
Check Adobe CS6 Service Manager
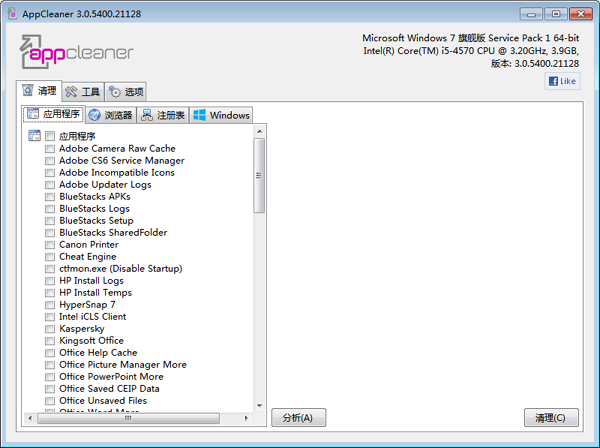tap(50, 161)
